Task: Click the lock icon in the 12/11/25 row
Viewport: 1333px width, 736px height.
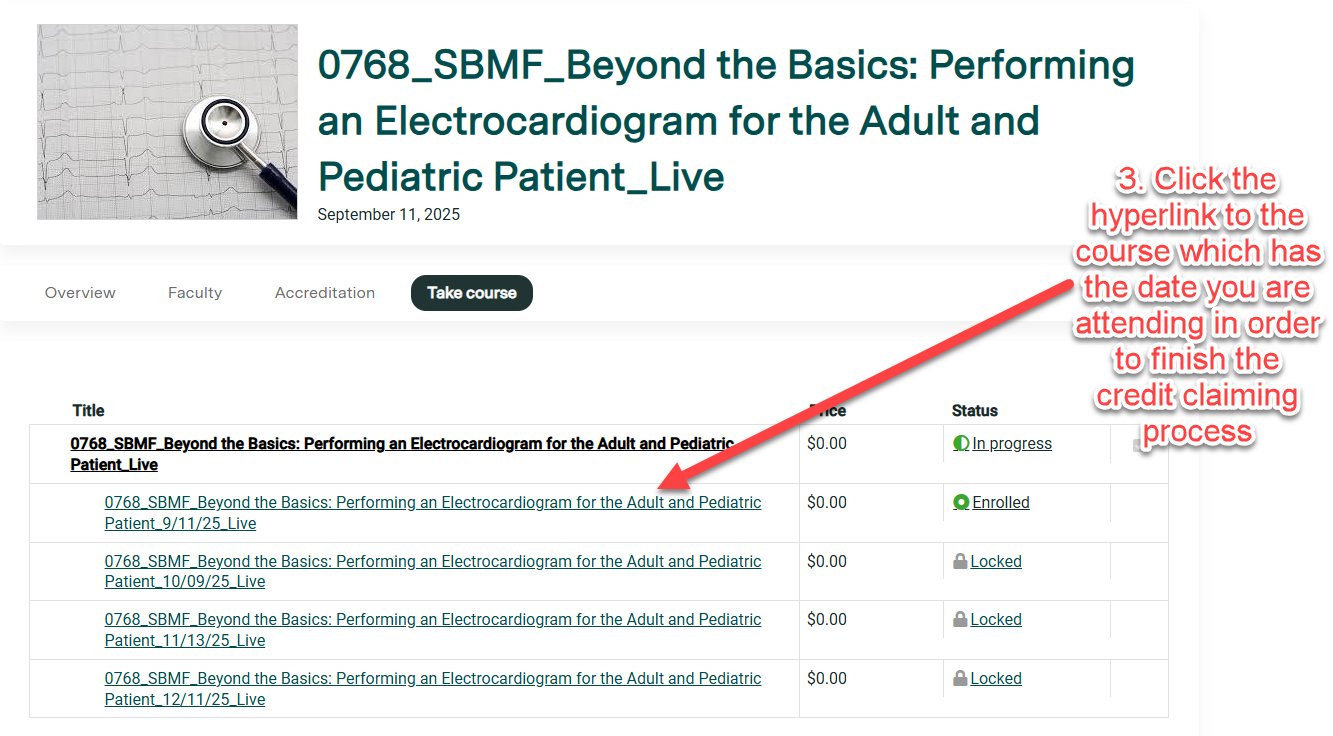Action: [x=960, y=679]
